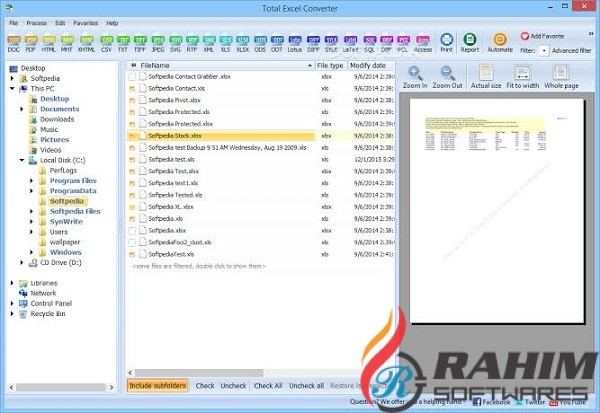
Task: Select XHTML conversion icon
Action: (x=86, y=44)
